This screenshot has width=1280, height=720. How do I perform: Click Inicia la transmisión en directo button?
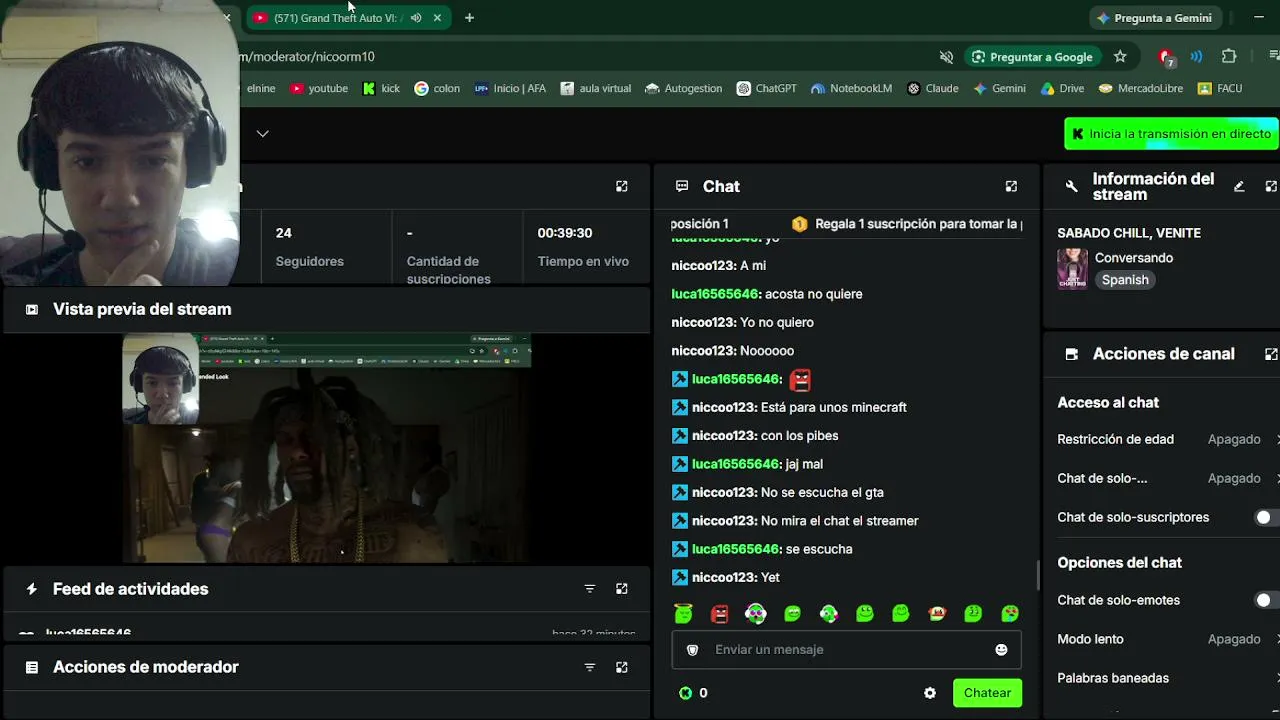coord(1171,134)
